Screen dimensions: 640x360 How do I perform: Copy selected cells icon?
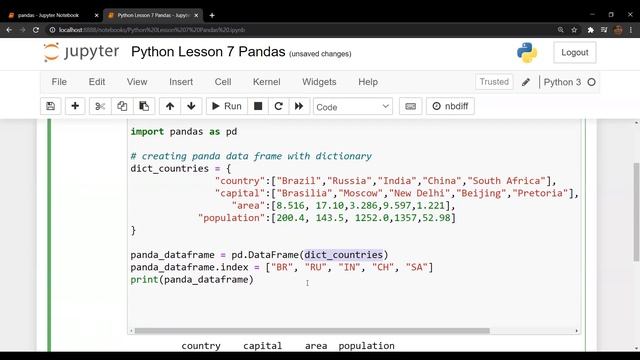pos(122,106)
